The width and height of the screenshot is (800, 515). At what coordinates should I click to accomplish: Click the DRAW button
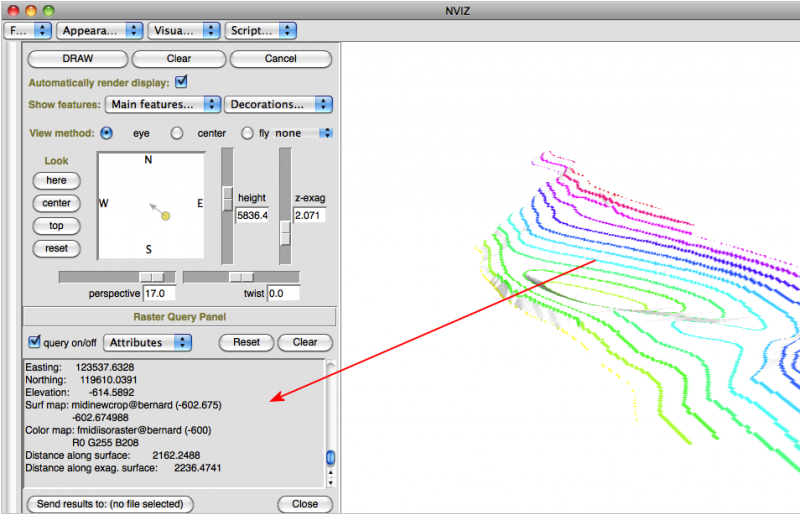pos(77,59)
